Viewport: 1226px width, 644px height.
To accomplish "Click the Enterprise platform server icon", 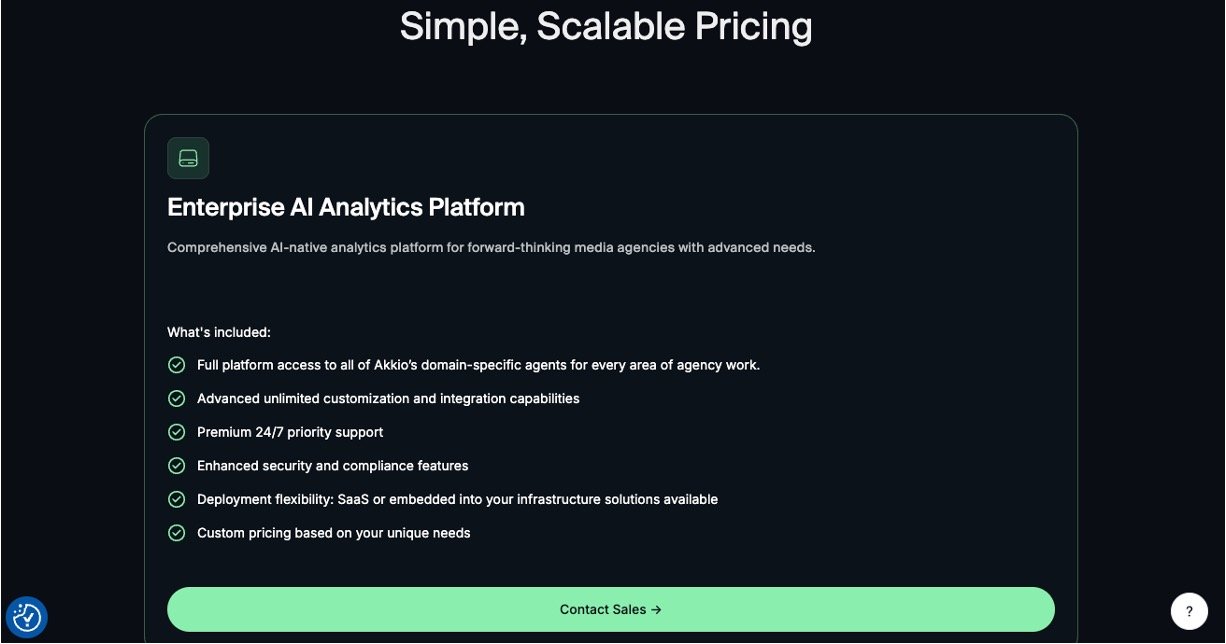I will coord(188,158).
